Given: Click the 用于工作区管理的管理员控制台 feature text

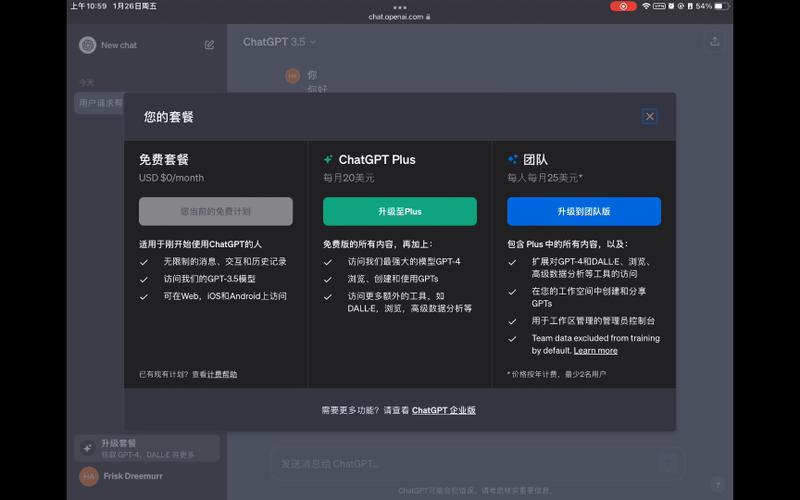Looking at the screenshot, I should pyautogui.click(x=593, y=321).
